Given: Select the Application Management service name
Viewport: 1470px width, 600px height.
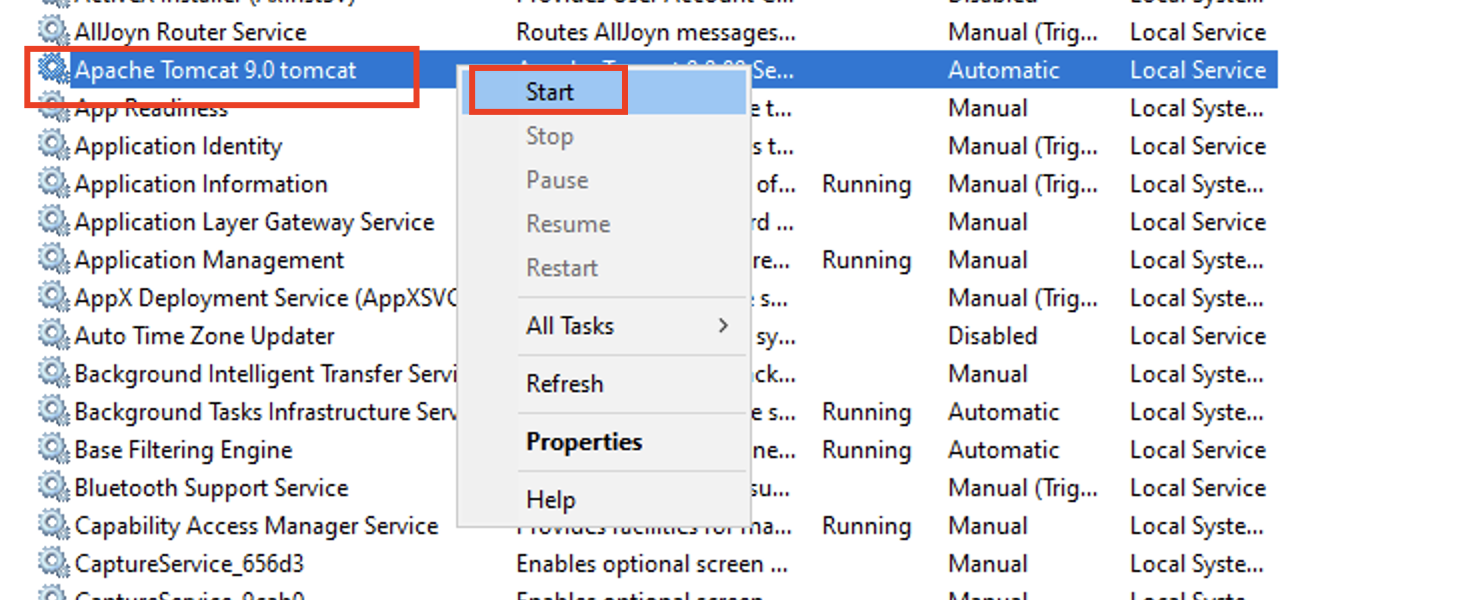Looking at the screenshot, I should 209,260.
